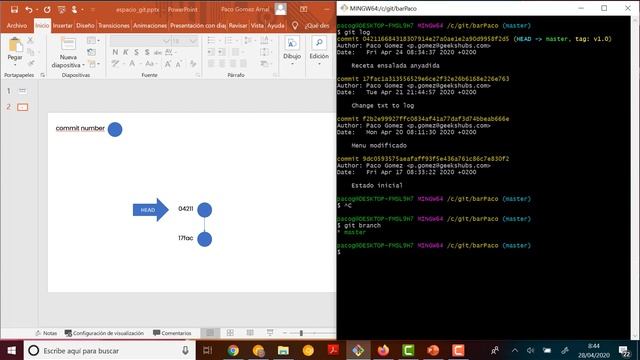Switch to the Animaciones tab

[x=150, y=25]
